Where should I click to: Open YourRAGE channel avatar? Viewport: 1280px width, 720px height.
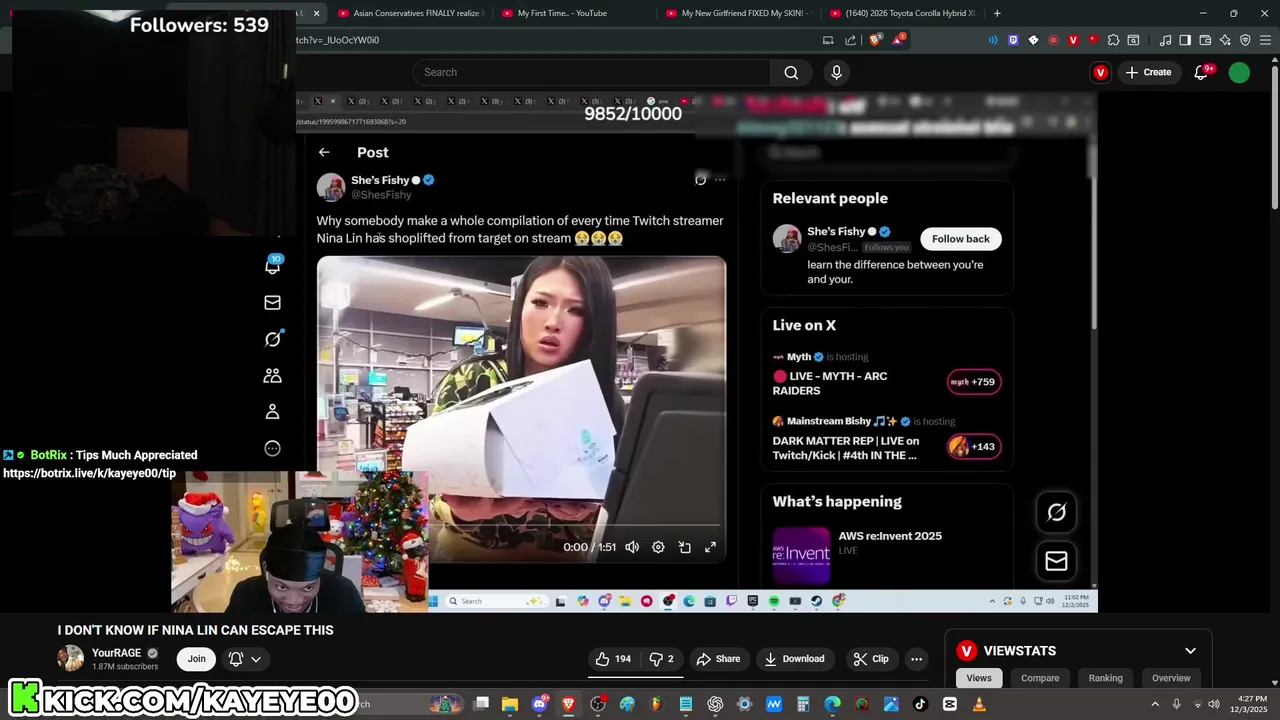click(71, 658)
